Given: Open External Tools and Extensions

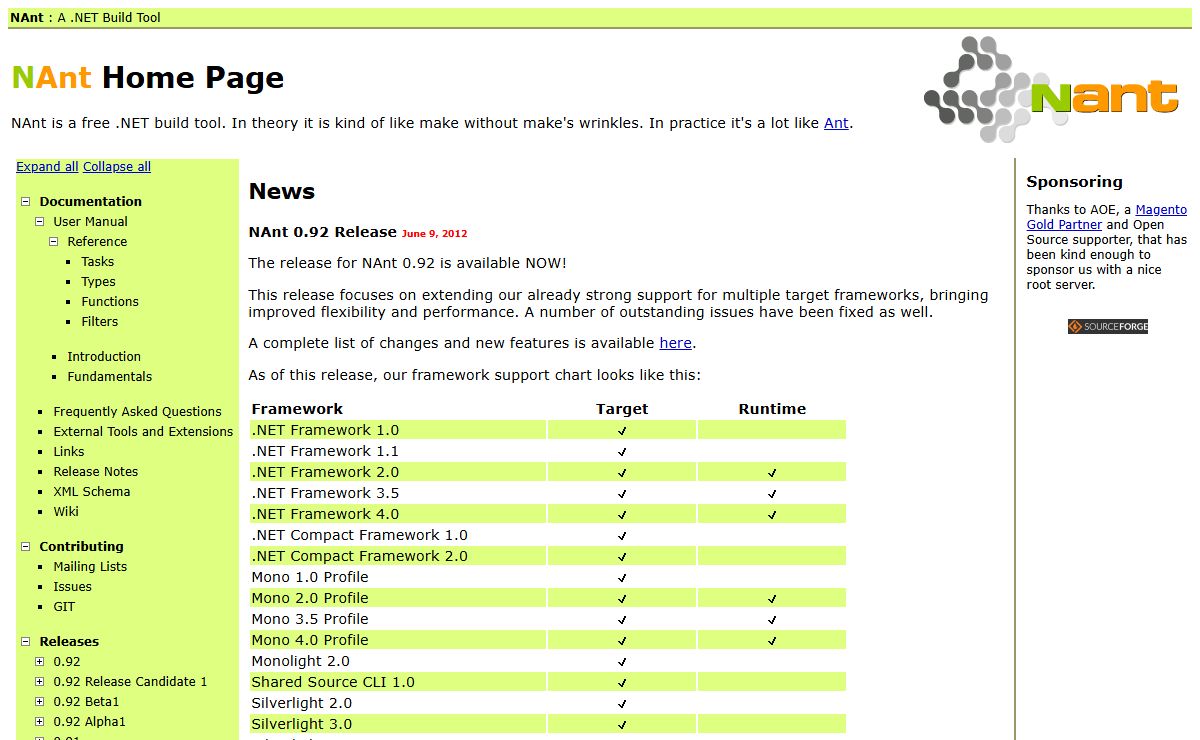Looking at the screenshot, I should click(x=143, y=431).
